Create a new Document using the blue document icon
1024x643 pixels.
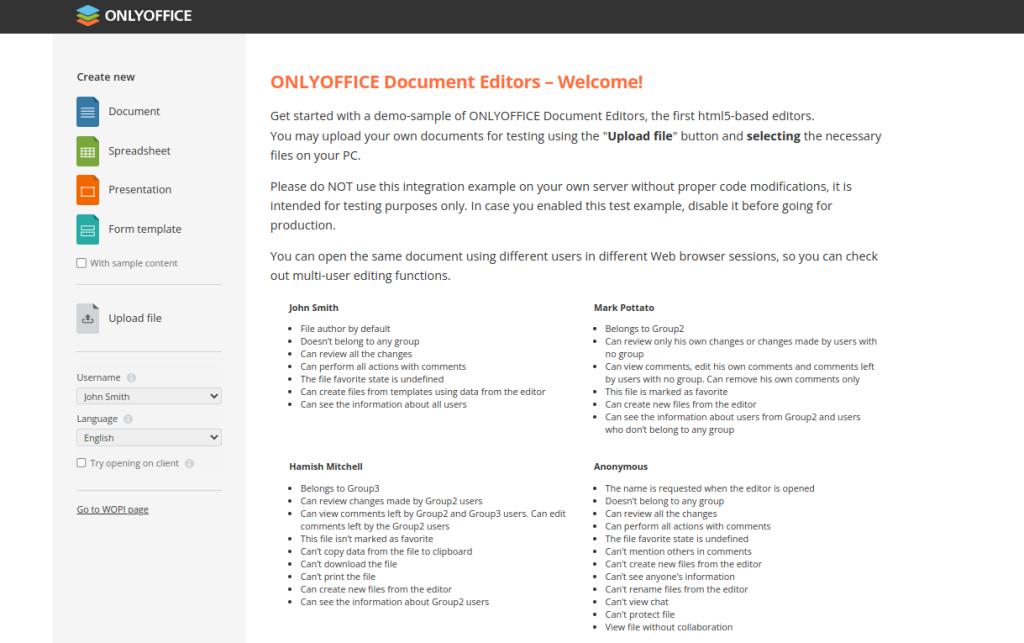89,110
